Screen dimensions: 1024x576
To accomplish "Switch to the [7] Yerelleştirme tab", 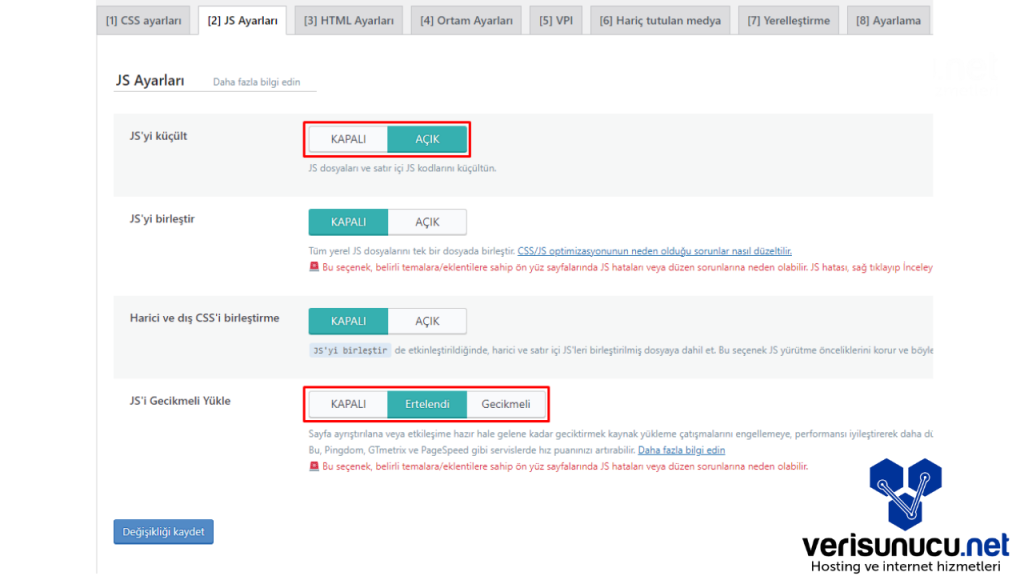I will pyautogui.click(x=788, y=20).
